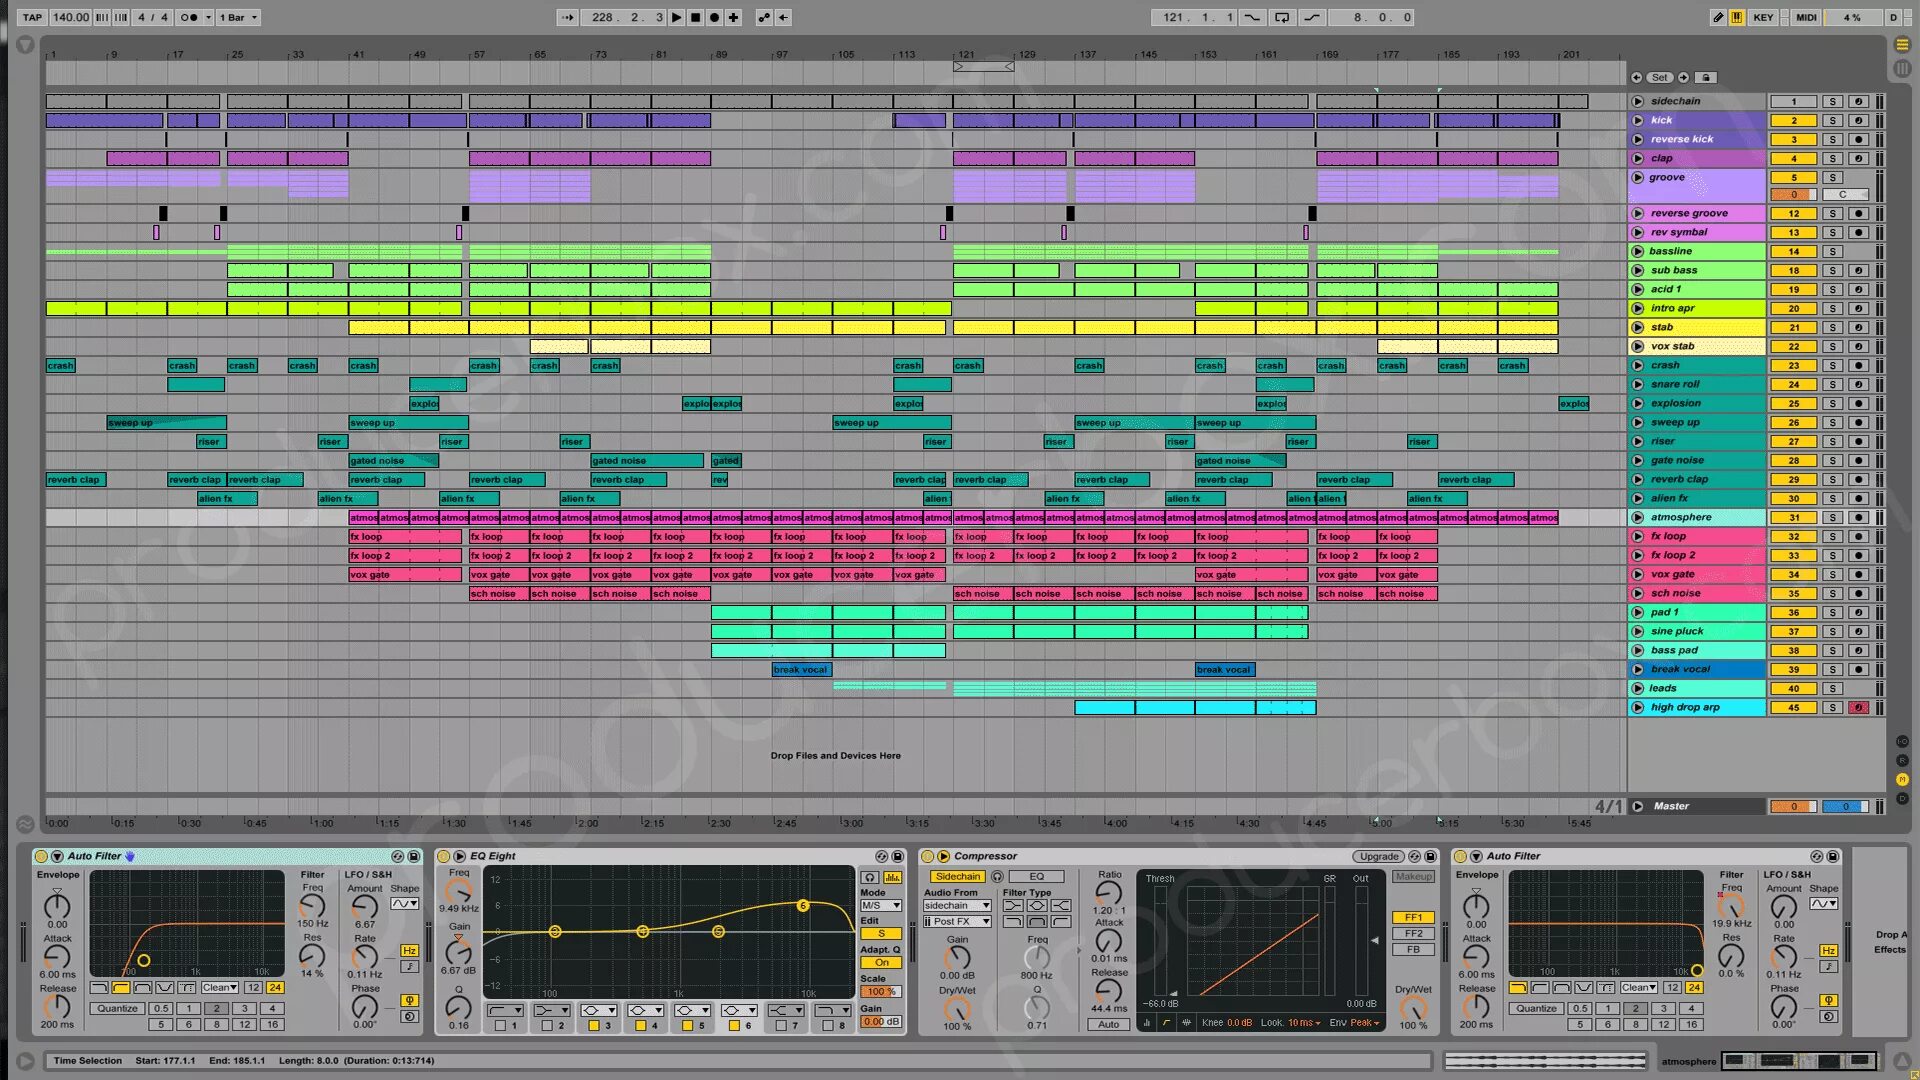Viewport: 1920px width, 1080px height.
Task: Click the Compressor Upgrade button
Action: 1378,856
